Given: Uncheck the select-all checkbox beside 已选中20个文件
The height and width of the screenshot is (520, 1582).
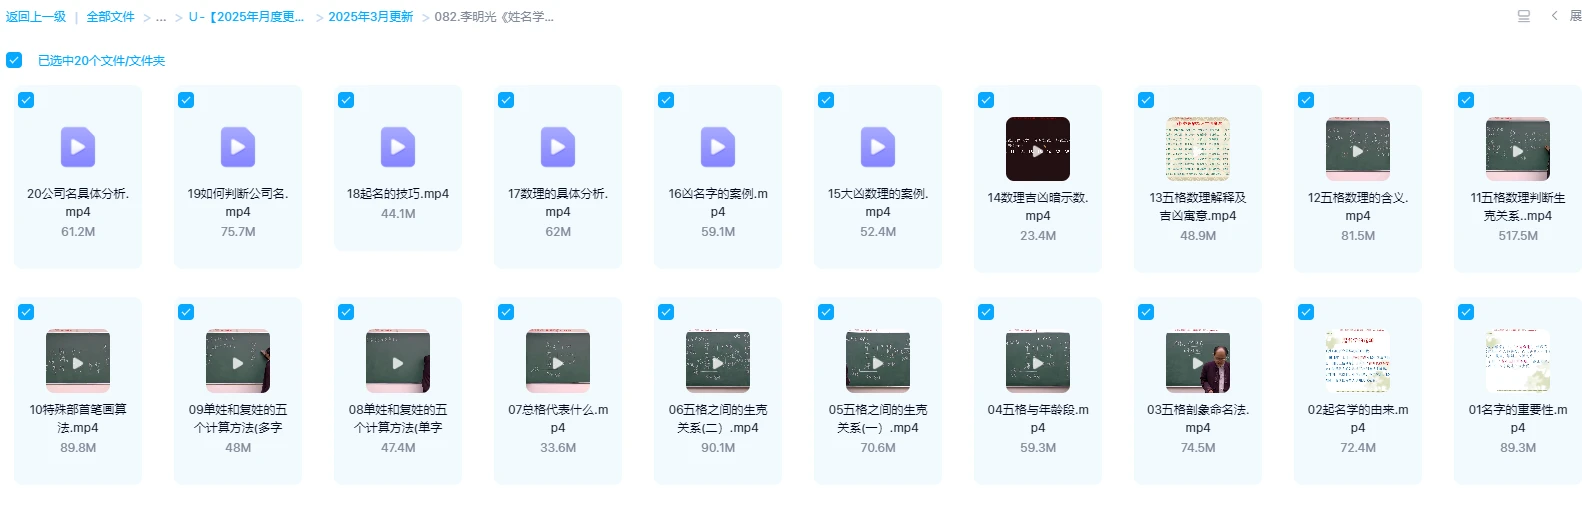Looking at the screenshot, I should pos(14,60).
